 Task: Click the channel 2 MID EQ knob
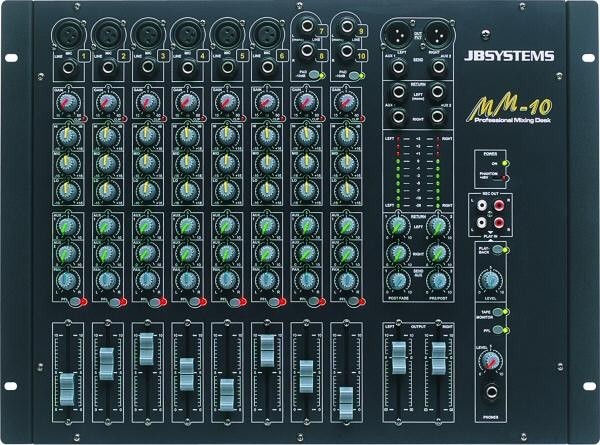pyautogui.click(x=108, y=163)
